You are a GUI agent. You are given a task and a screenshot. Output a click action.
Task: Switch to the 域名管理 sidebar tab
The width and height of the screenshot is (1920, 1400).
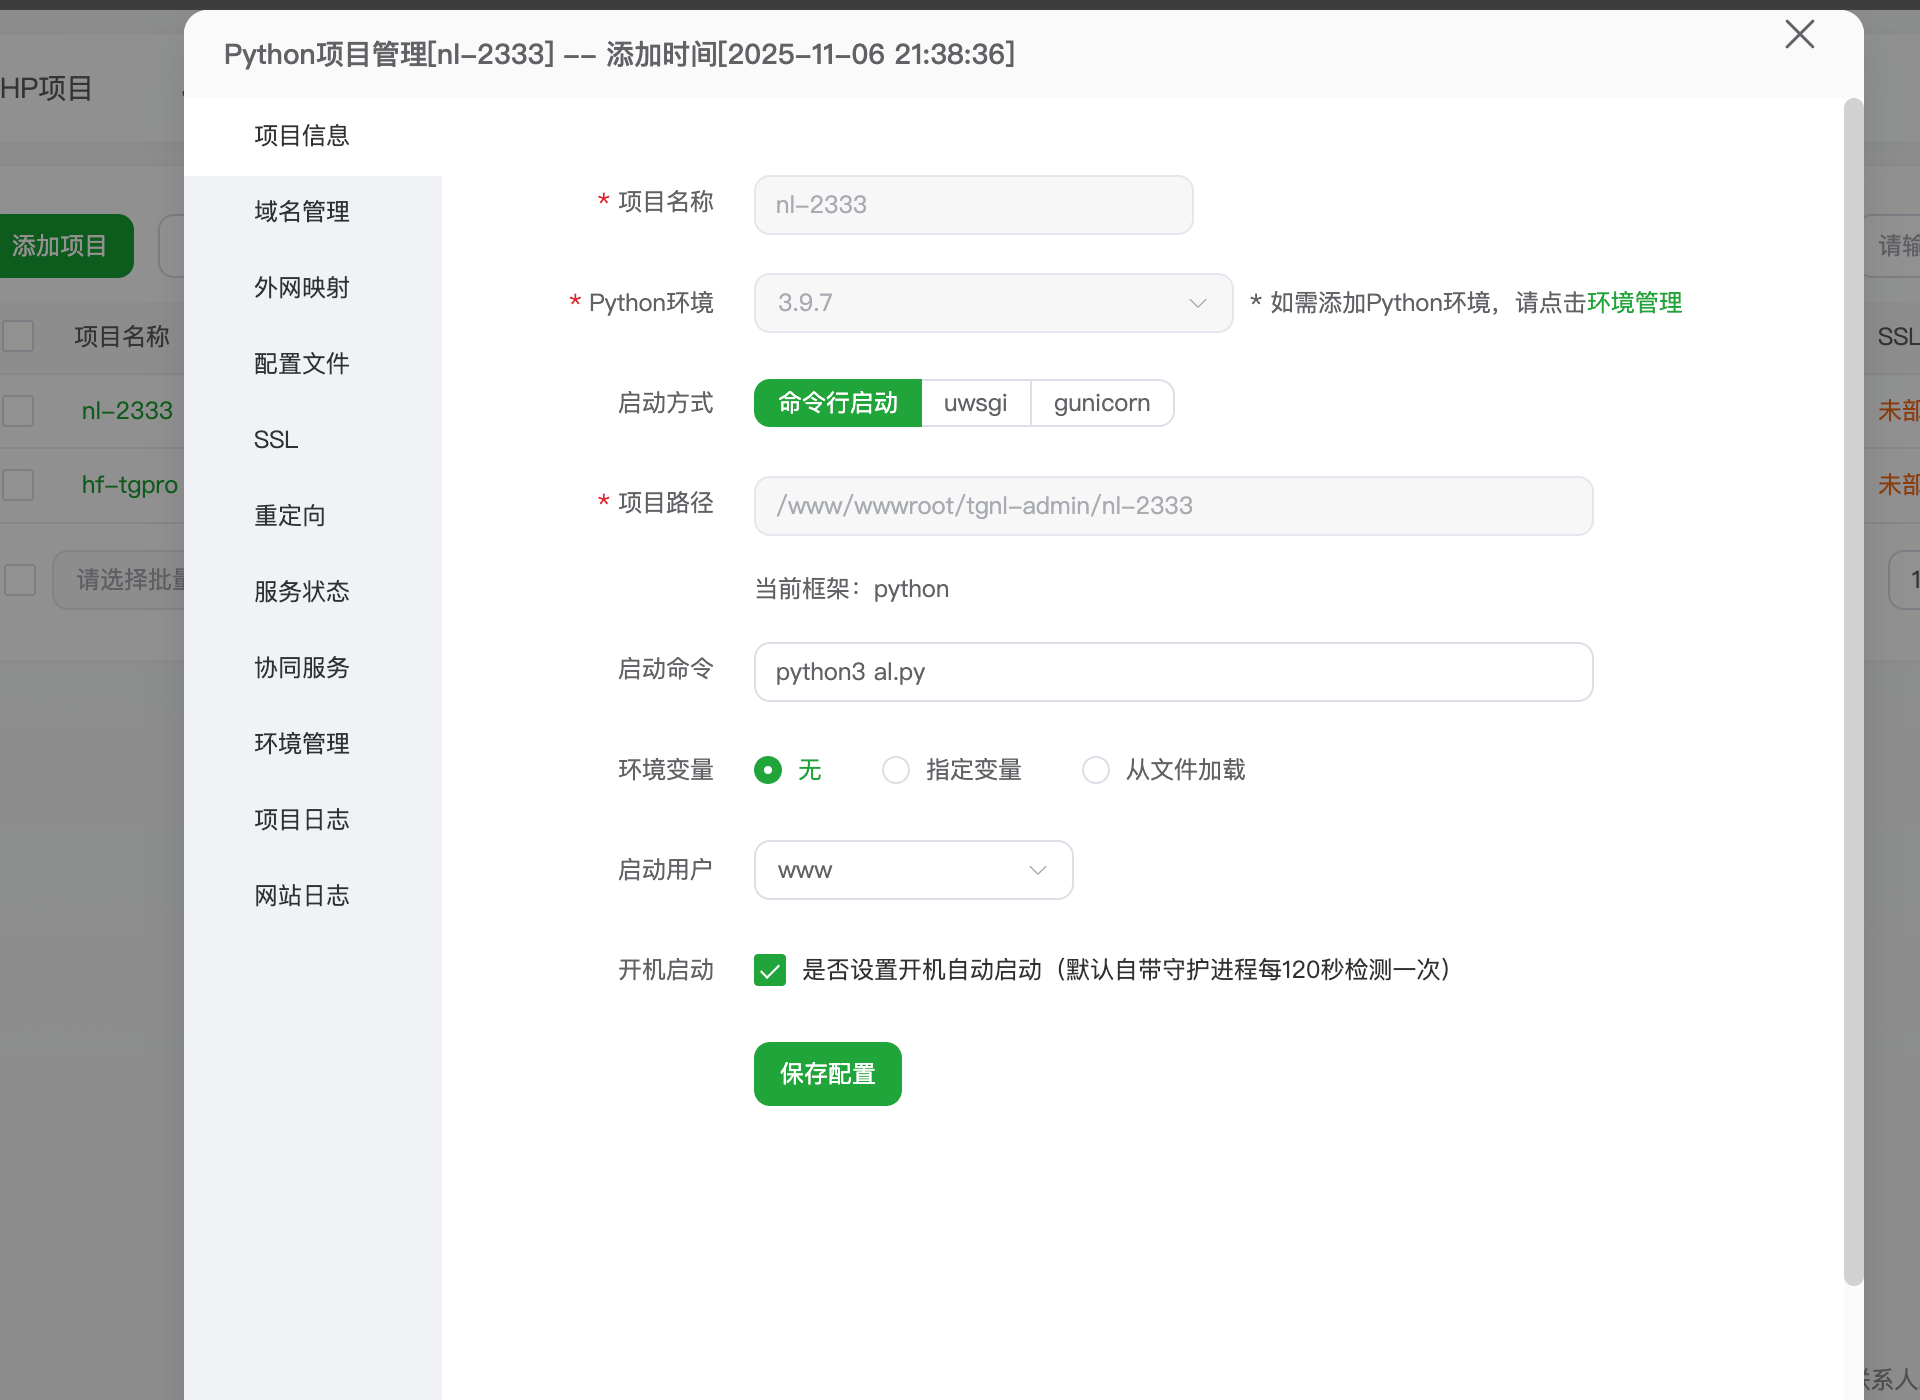coord(301,211)
